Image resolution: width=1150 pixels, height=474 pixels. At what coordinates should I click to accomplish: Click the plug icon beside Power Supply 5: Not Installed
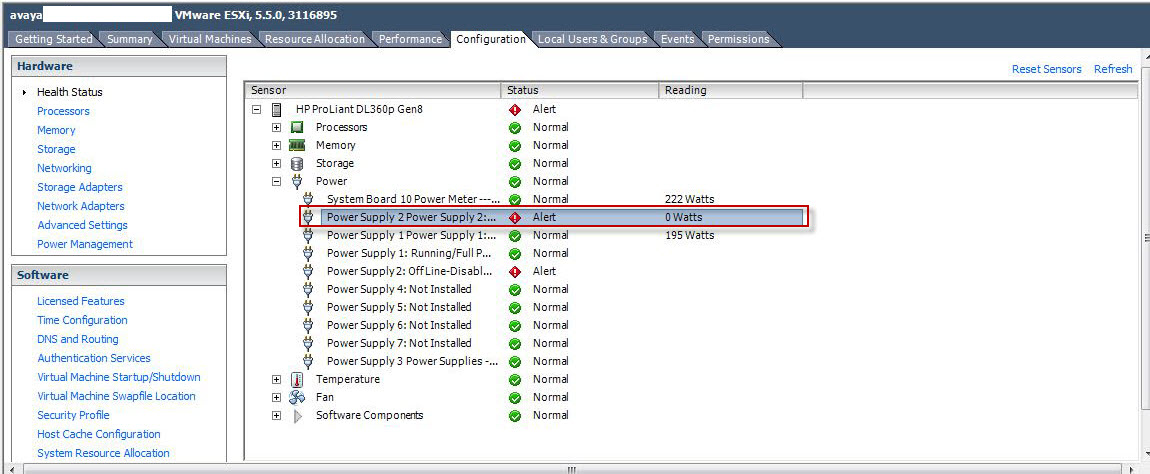(308, 307)
